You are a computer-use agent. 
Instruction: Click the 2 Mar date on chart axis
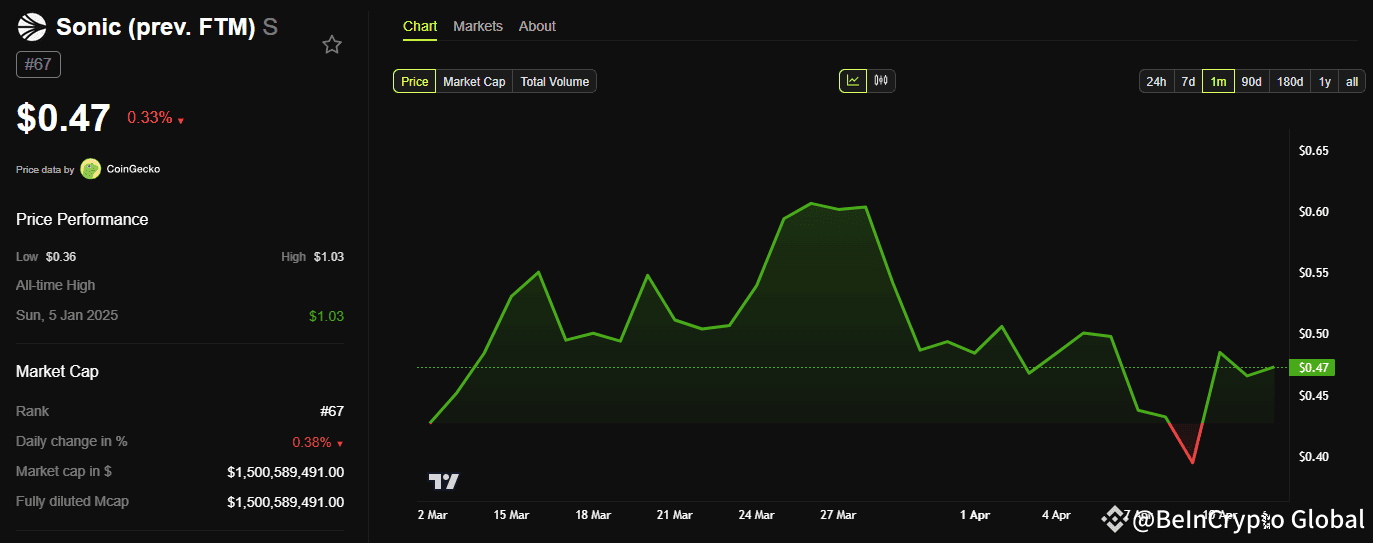coord(434,515)
